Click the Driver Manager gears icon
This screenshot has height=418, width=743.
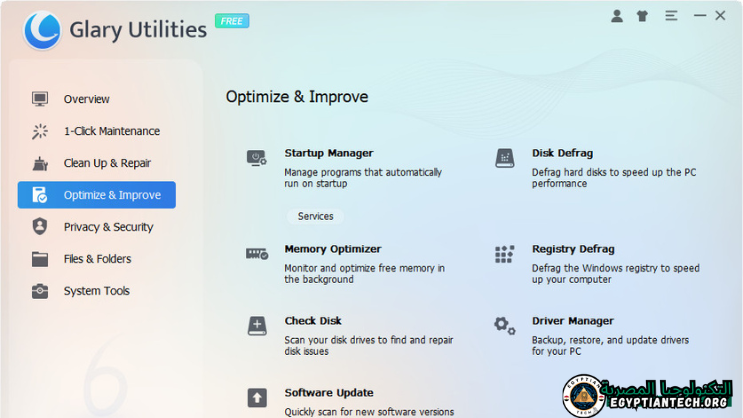coord(505,325)
